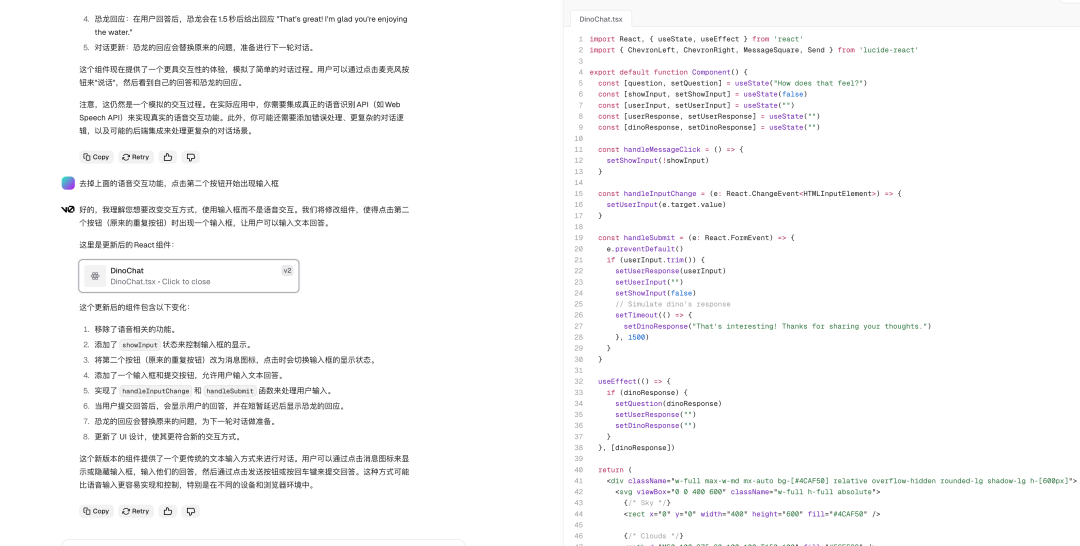Click the thumbs up icon on the upper response
1080x546 pixels.
pyautogui.click(x=167, y=157)
